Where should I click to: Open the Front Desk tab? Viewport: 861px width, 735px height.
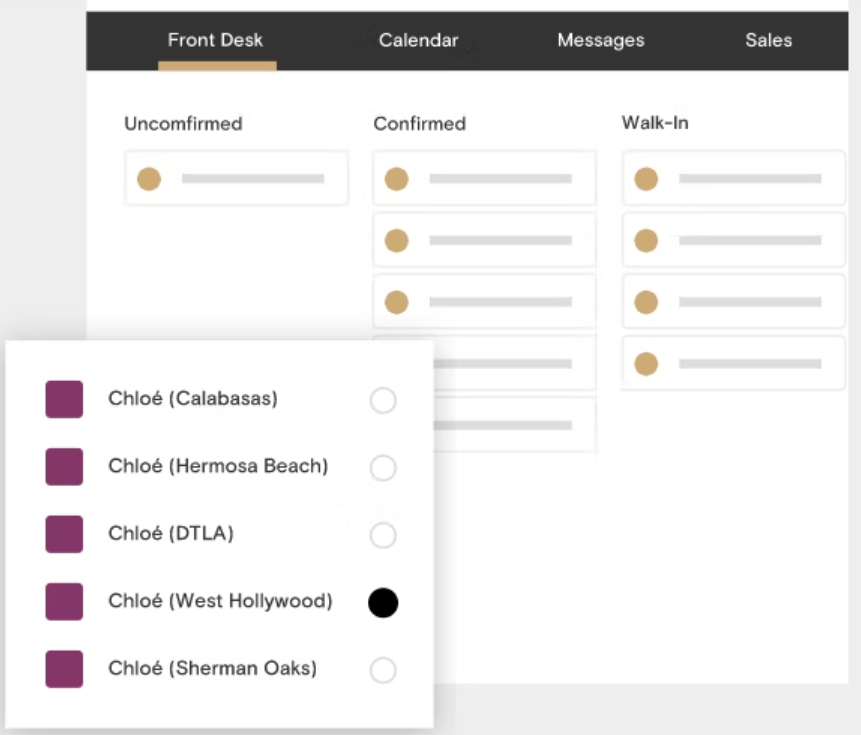(216, 41)
